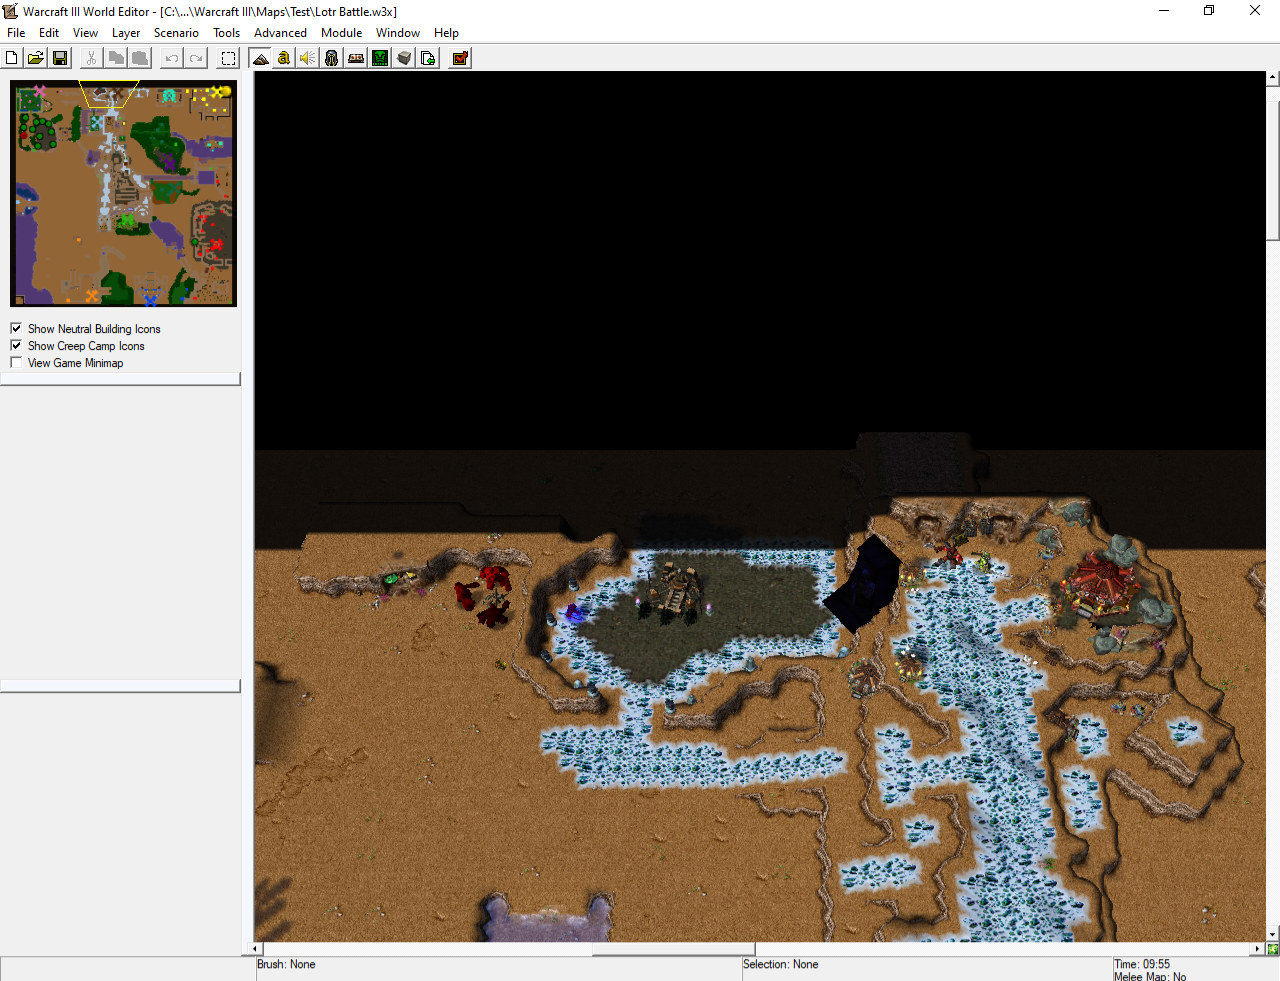Click the vertical scrollbar up arrow
This screenshot has width=1280, height=981.
(1272, 77)
